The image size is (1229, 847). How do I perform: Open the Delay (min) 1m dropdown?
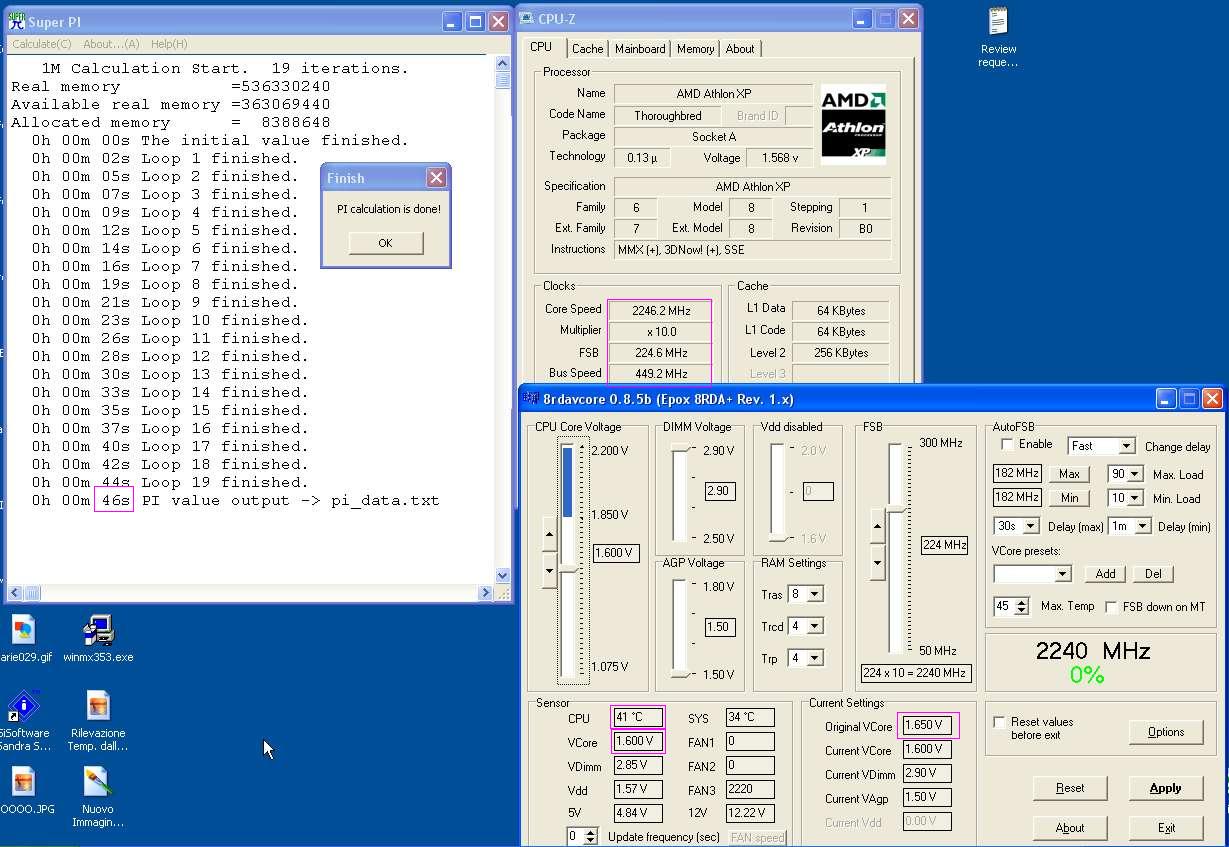point(1142,526)
